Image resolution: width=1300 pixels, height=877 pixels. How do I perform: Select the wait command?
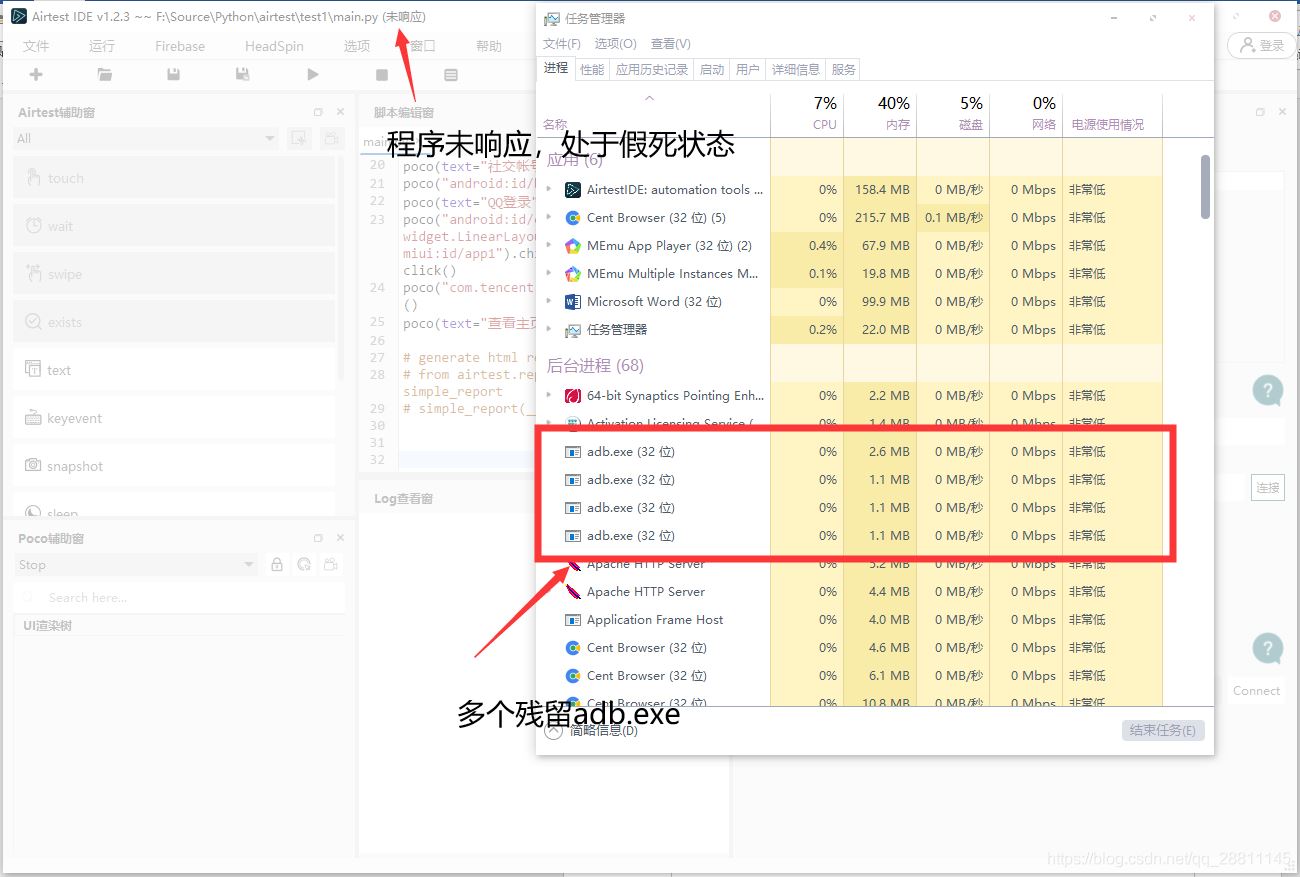(x=174, y=226)
